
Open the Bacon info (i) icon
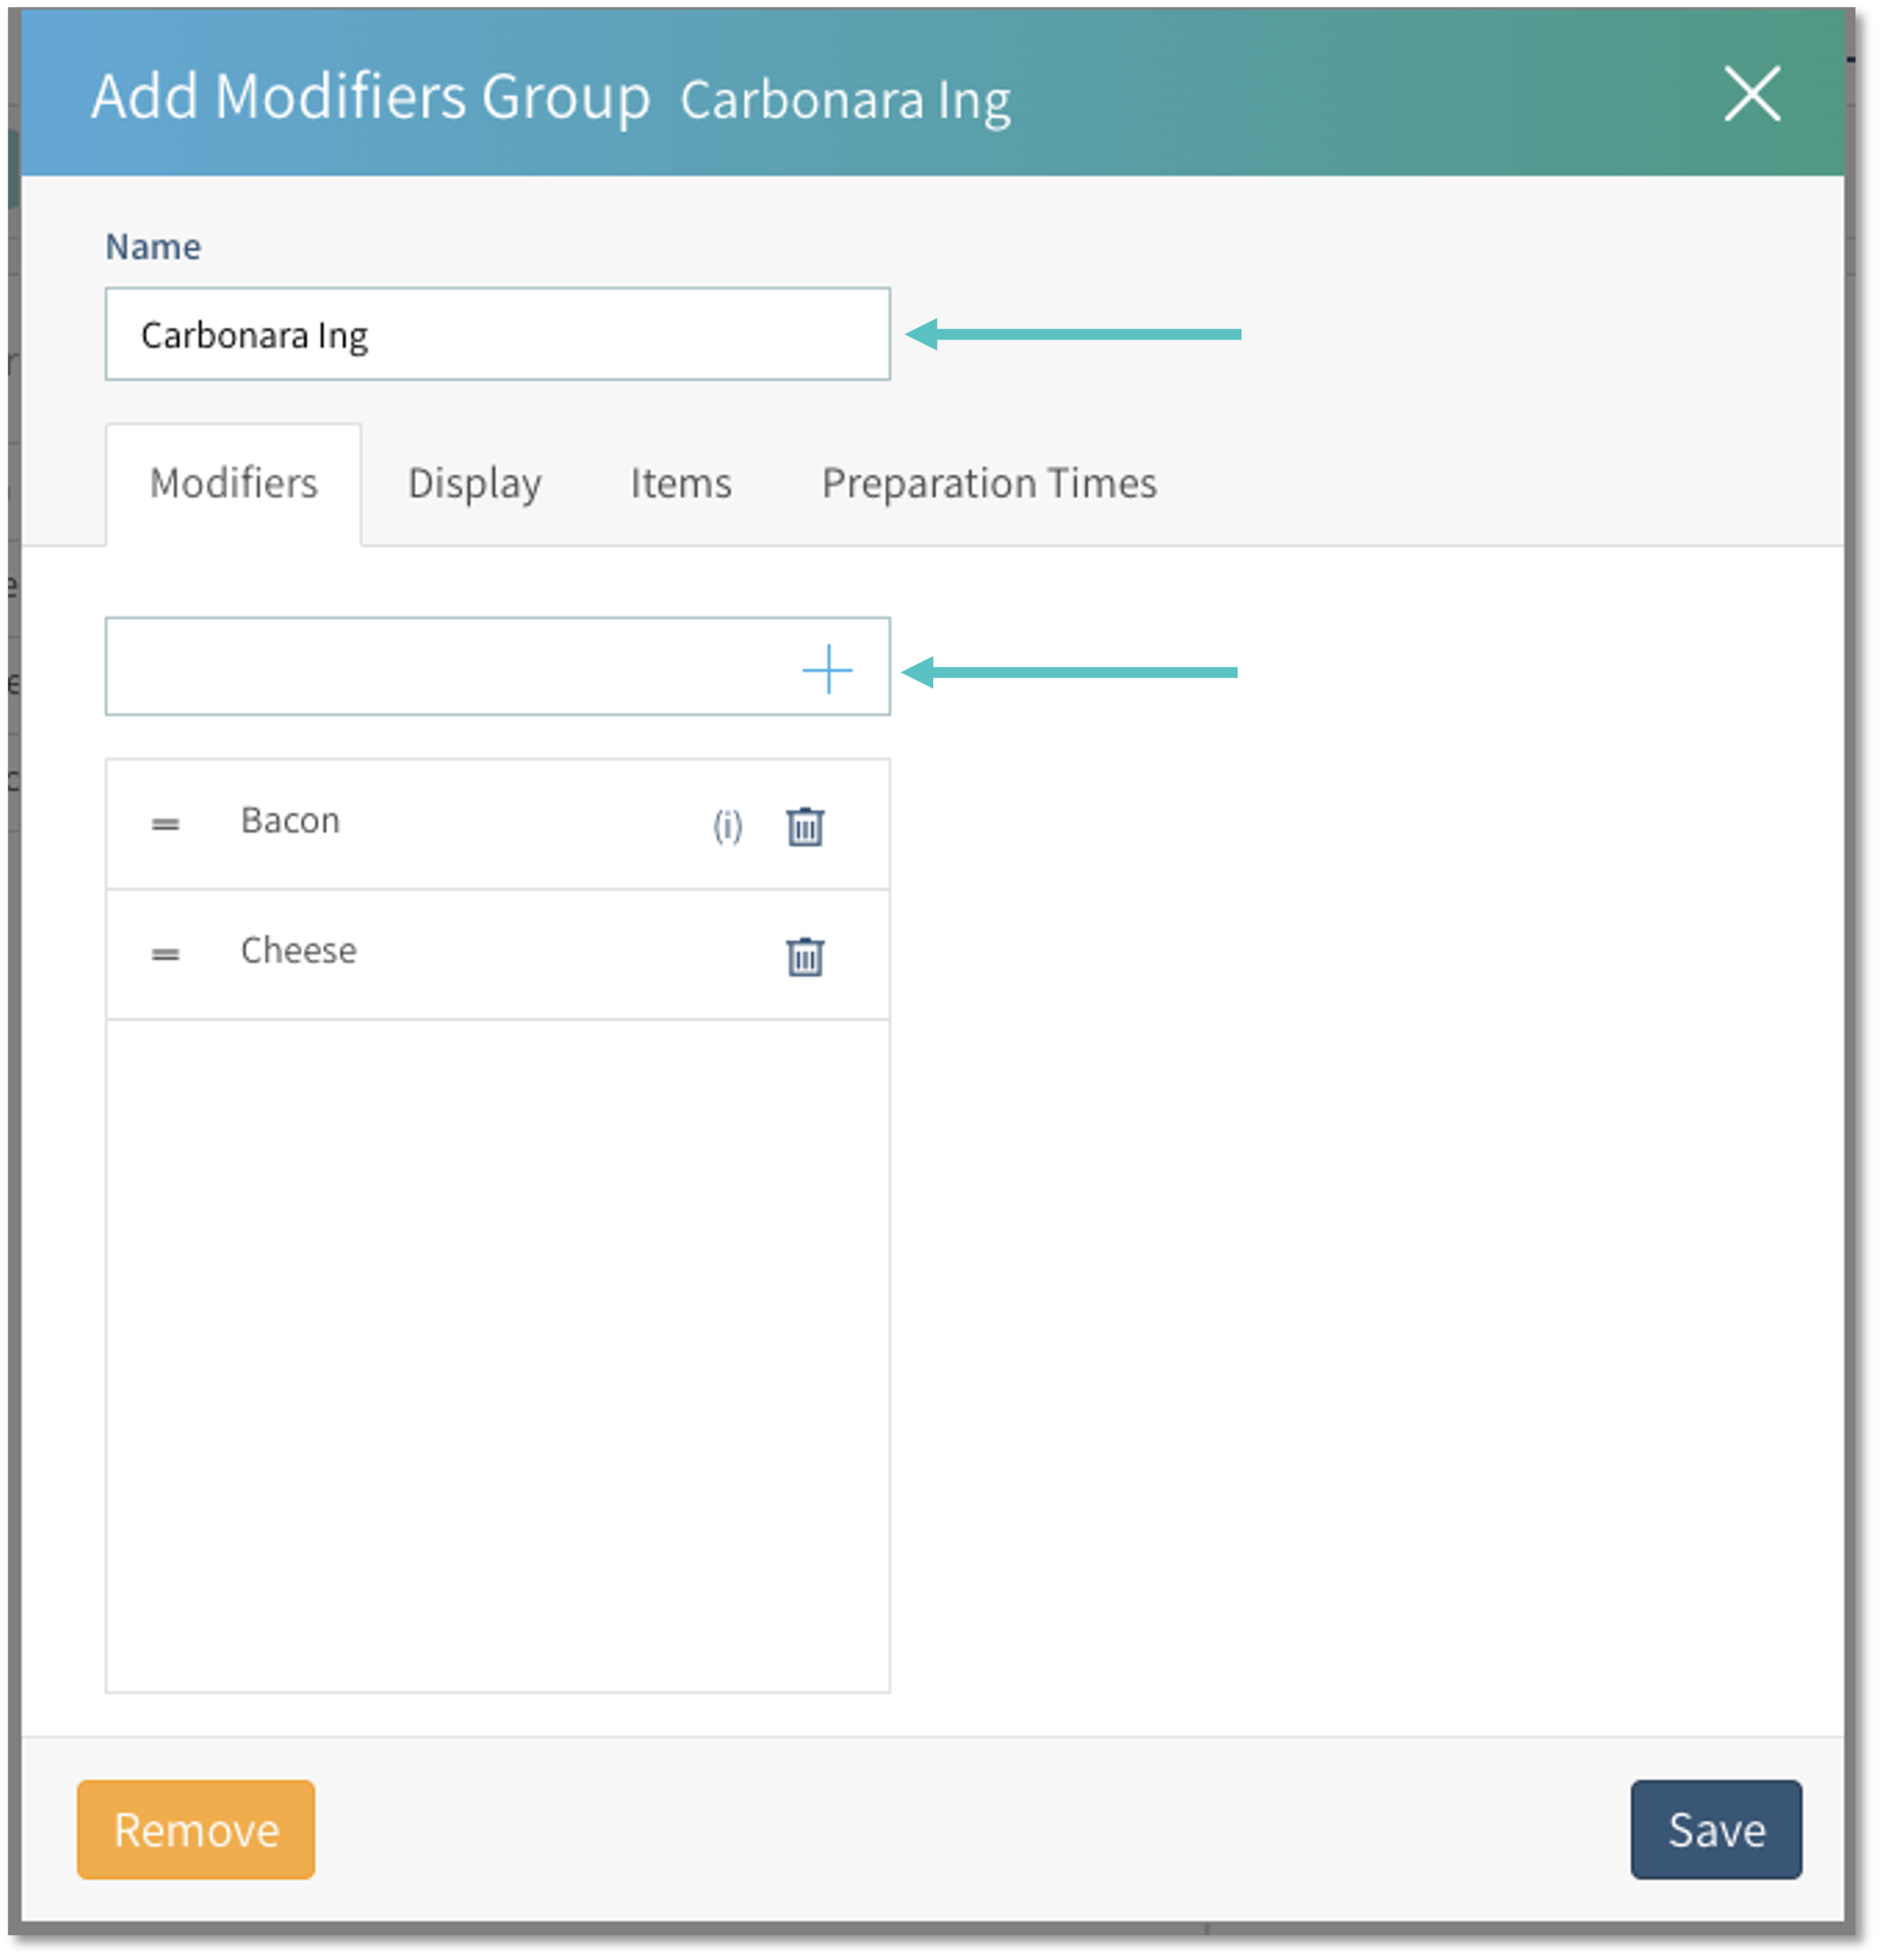(x=727, y=826)
